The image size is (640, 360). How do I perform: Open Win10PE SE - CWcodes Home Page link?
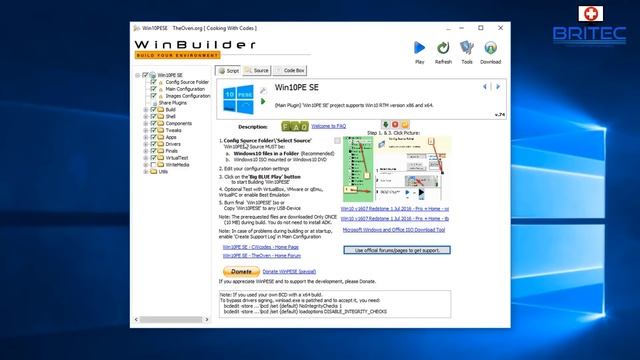[260, 247]
